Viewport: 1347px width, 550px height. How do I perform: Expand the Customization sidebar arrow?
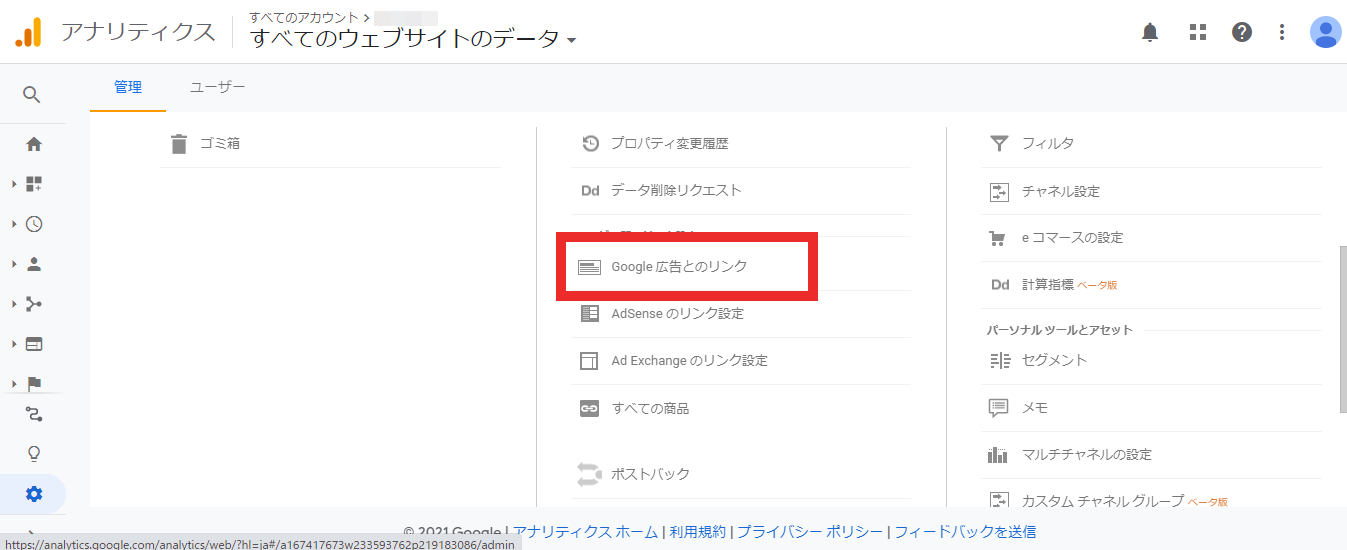[14, 184]
